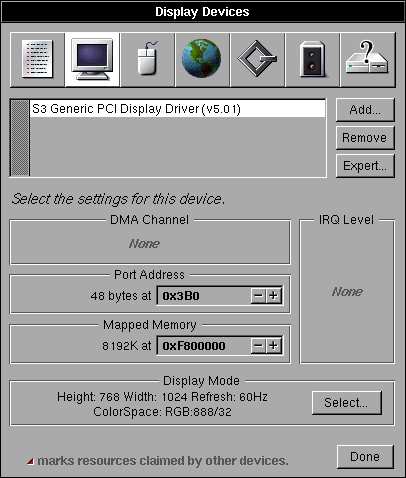Click the Done button
The height and width of the screenshot is (478, 406).
click(x=365, y=457)
